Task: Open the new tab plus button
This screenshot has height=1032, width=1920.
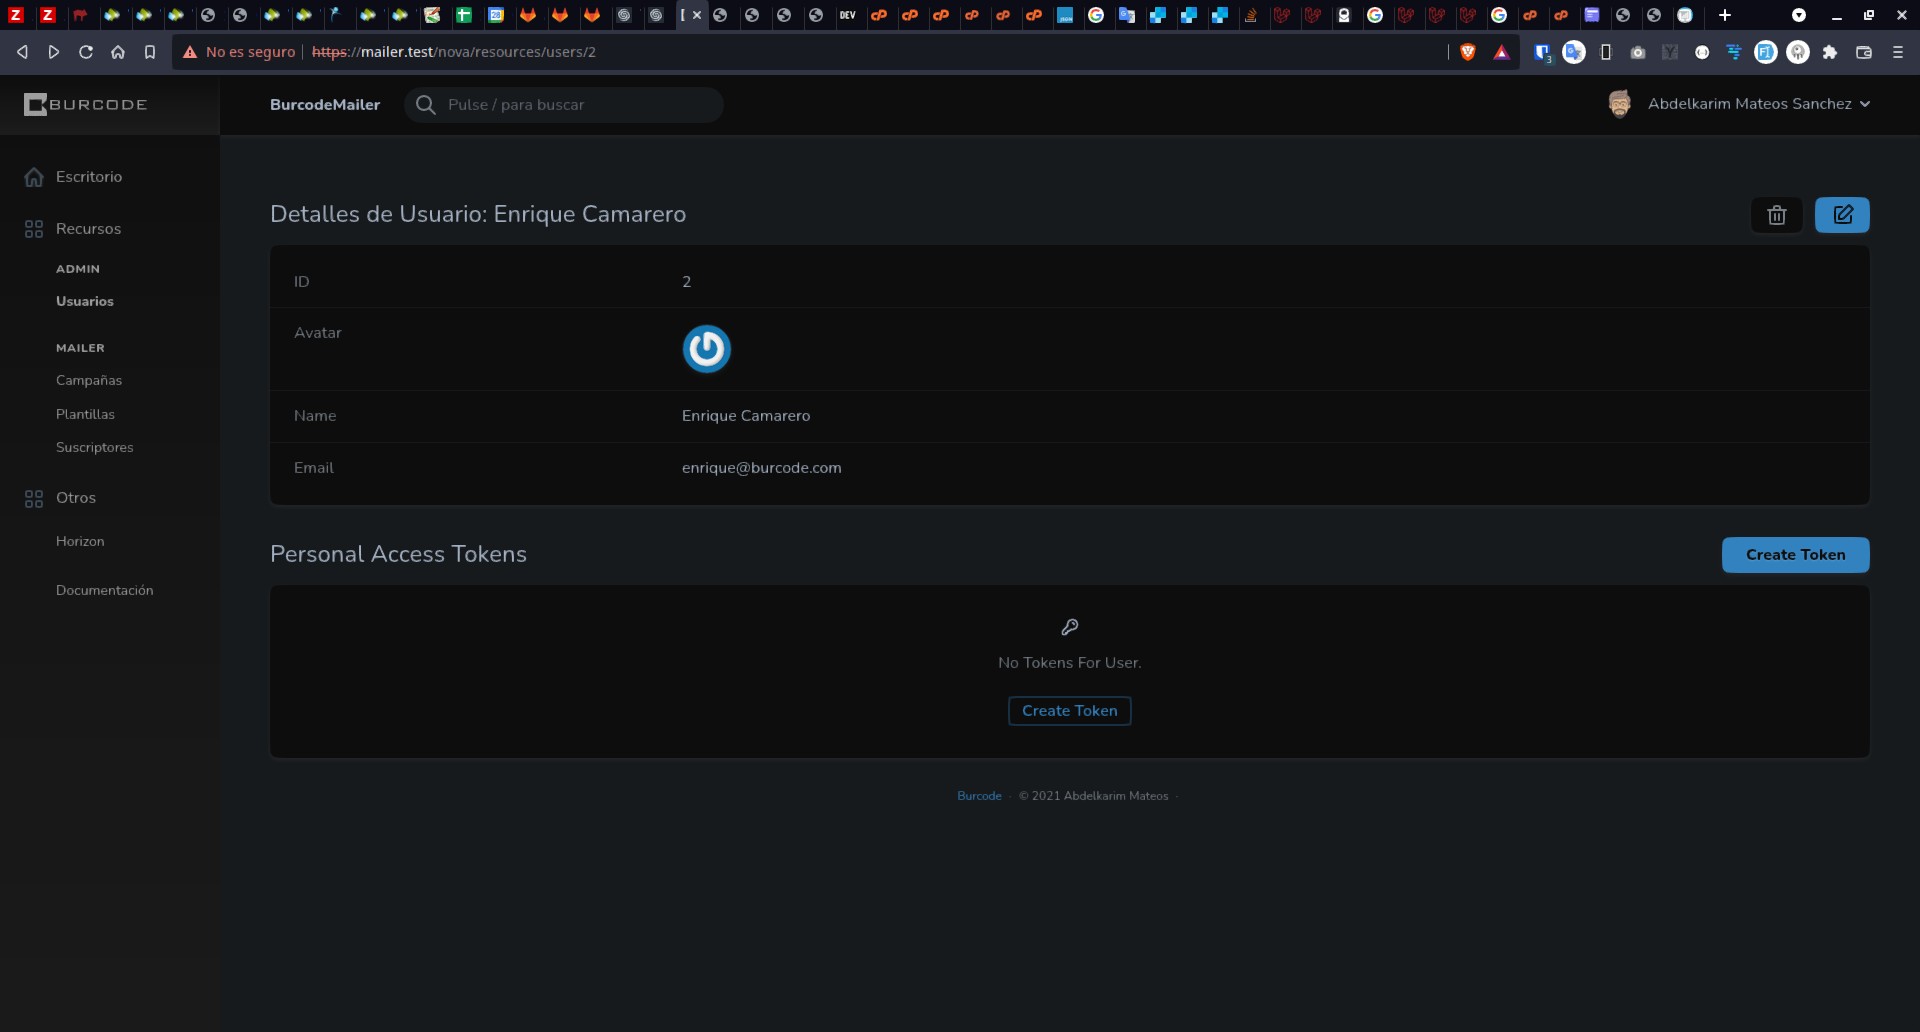Action: point(1724,15)
